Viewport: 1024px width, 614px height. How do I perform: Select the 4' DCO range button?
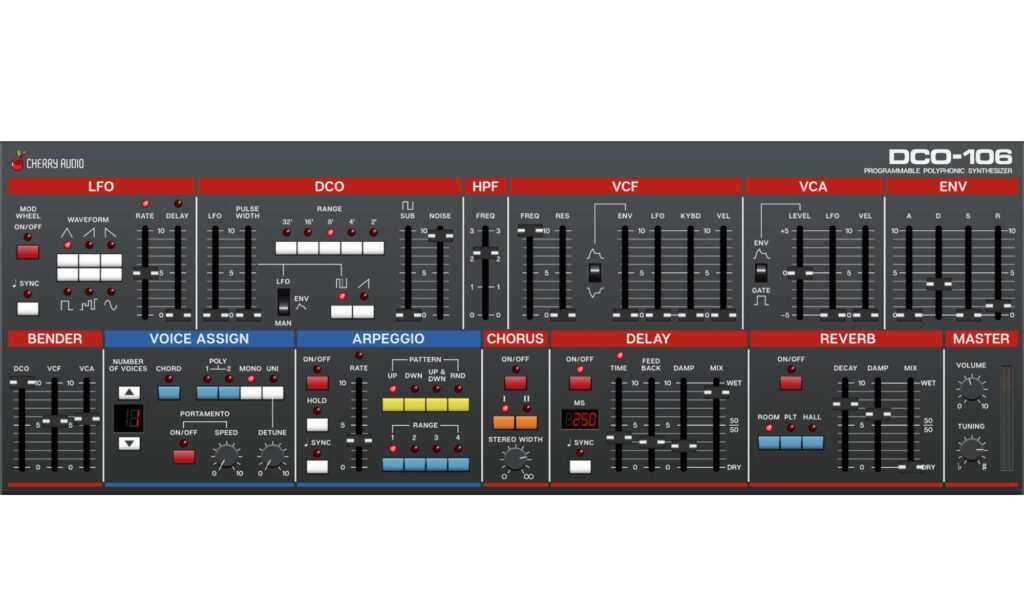(351, 248)
